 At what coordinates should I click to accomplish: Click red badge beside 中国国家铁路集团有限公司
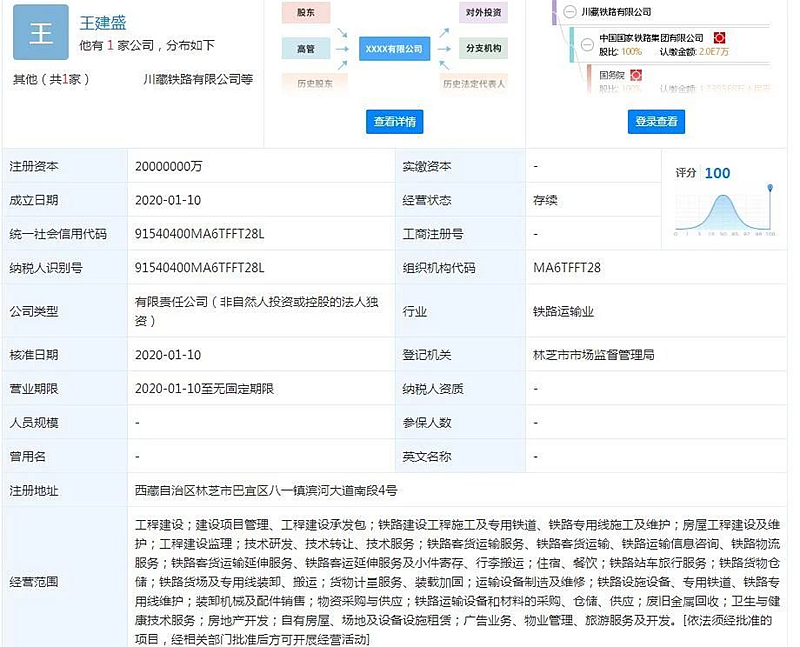click(719, 38)
